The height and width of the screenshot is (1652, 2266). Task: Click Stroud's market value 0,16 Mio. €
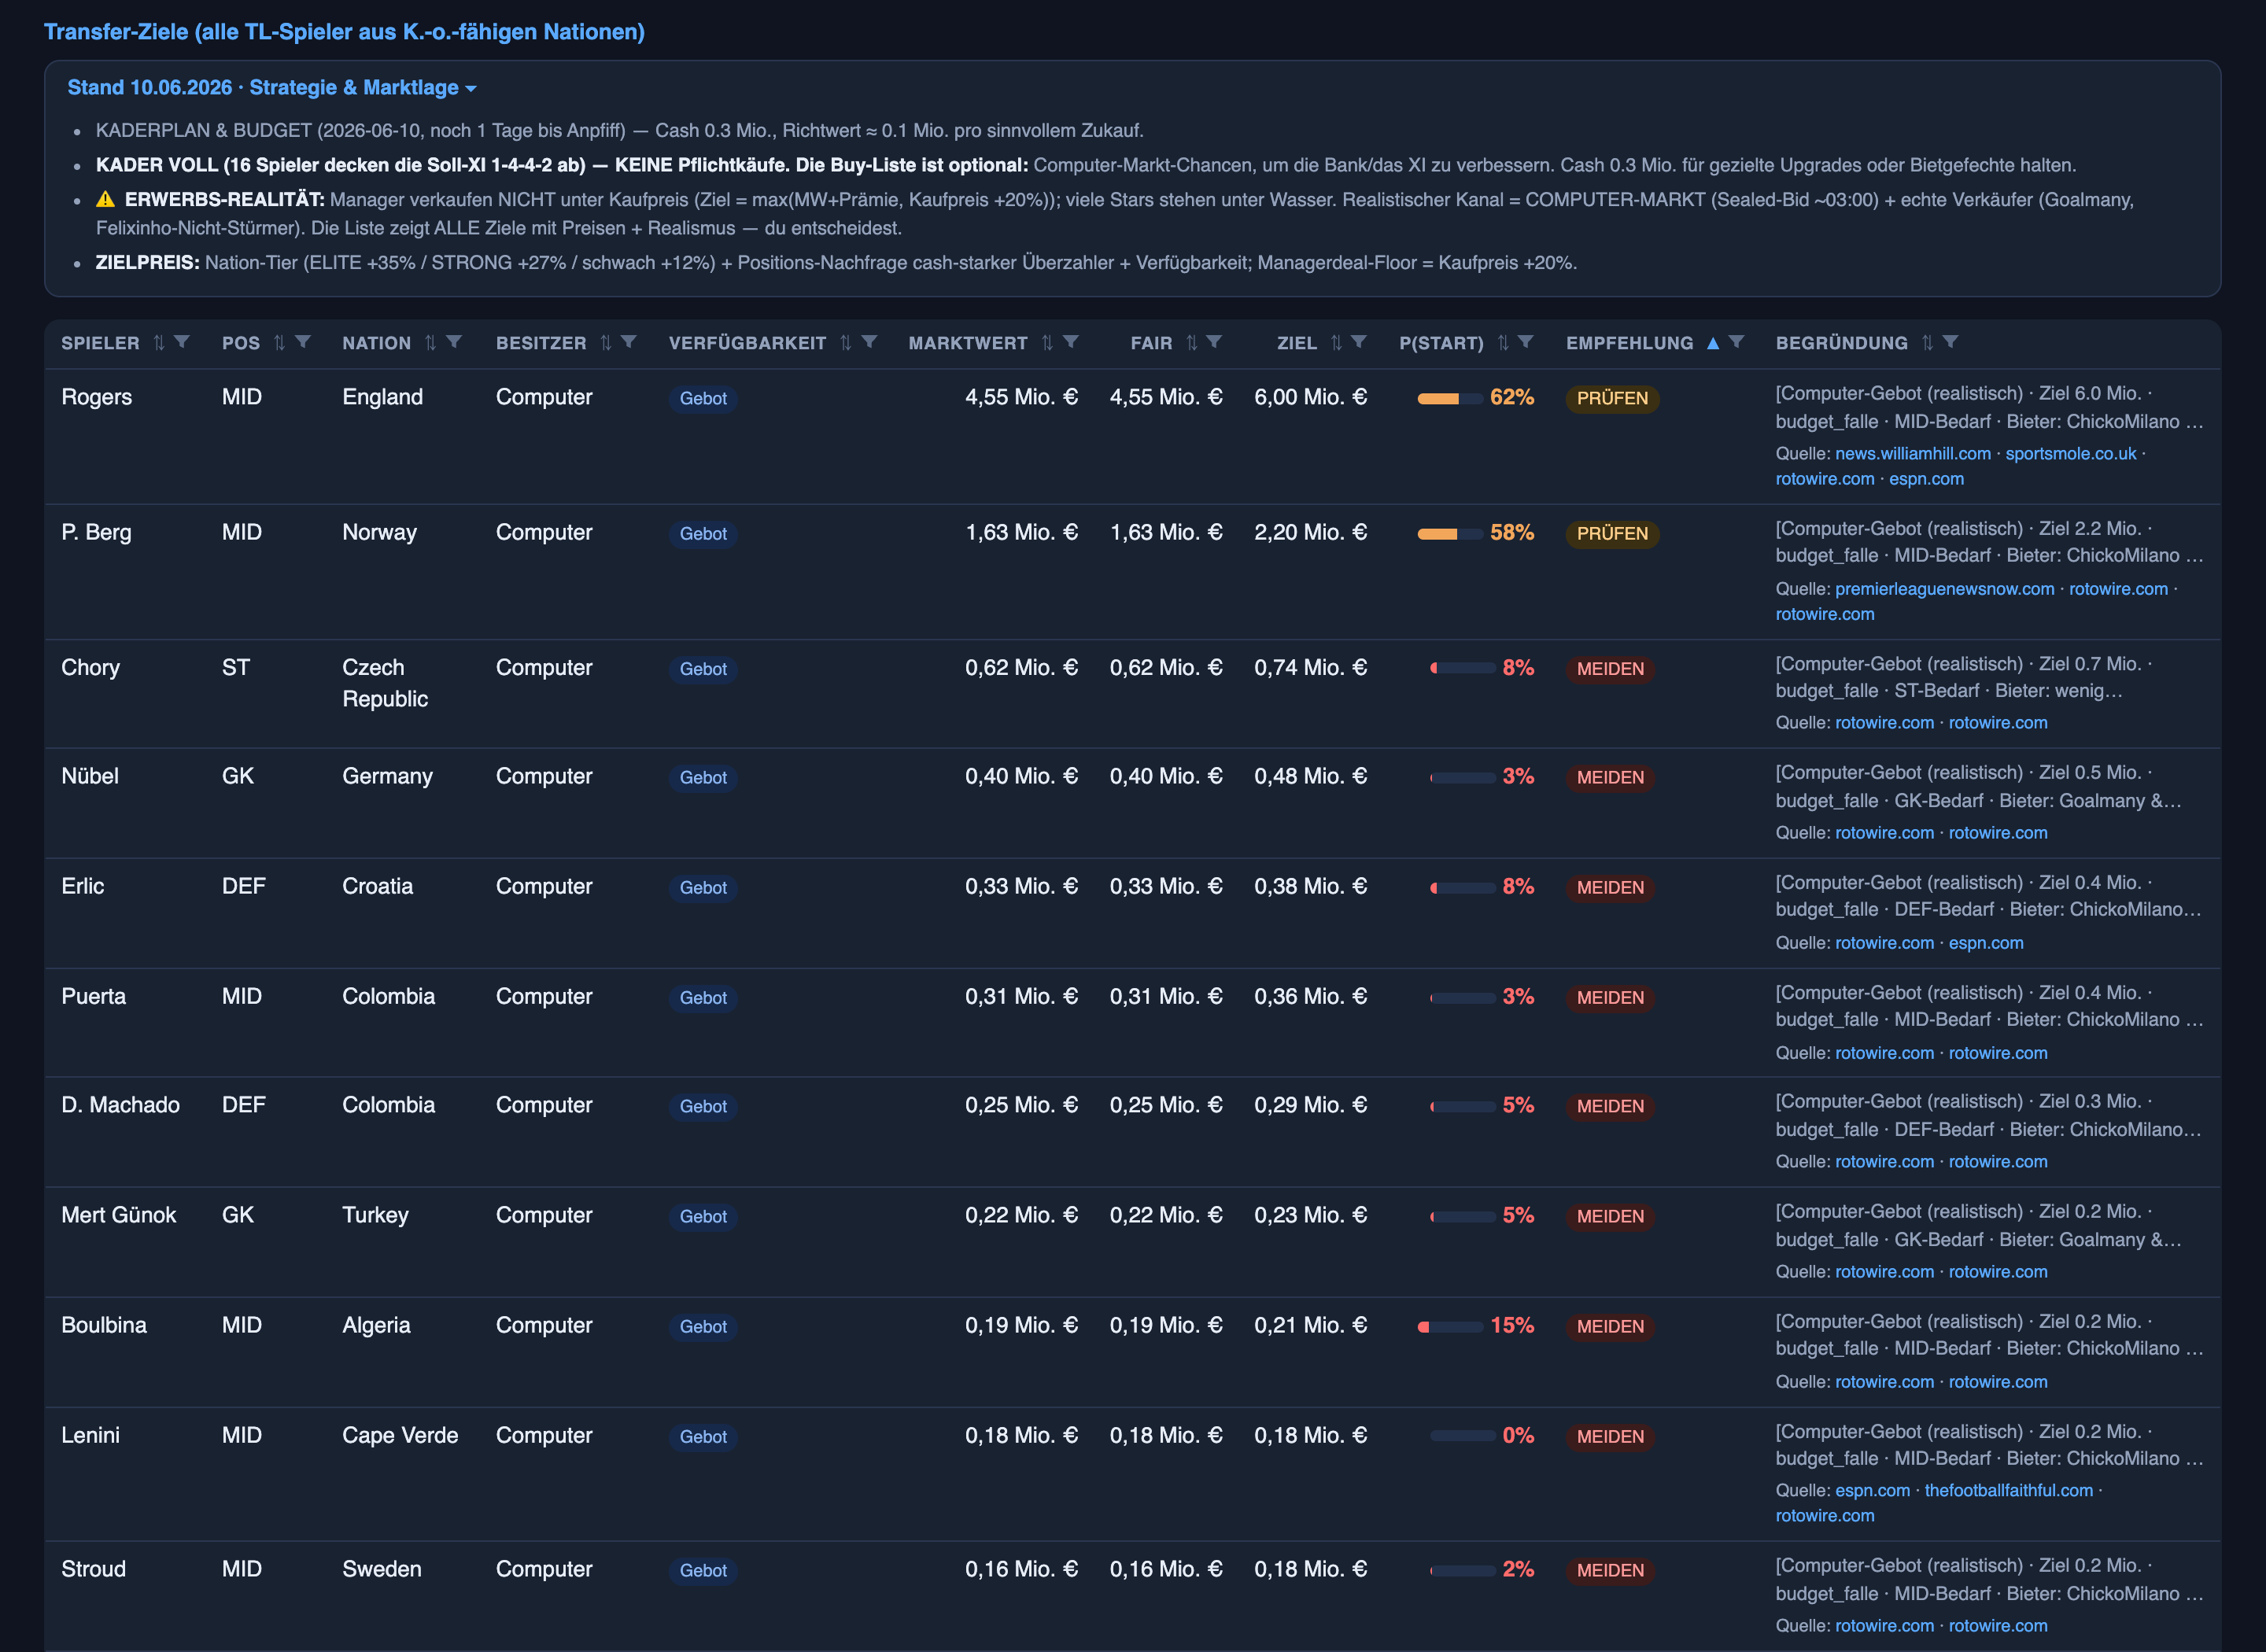(x=1021, y=1569)
